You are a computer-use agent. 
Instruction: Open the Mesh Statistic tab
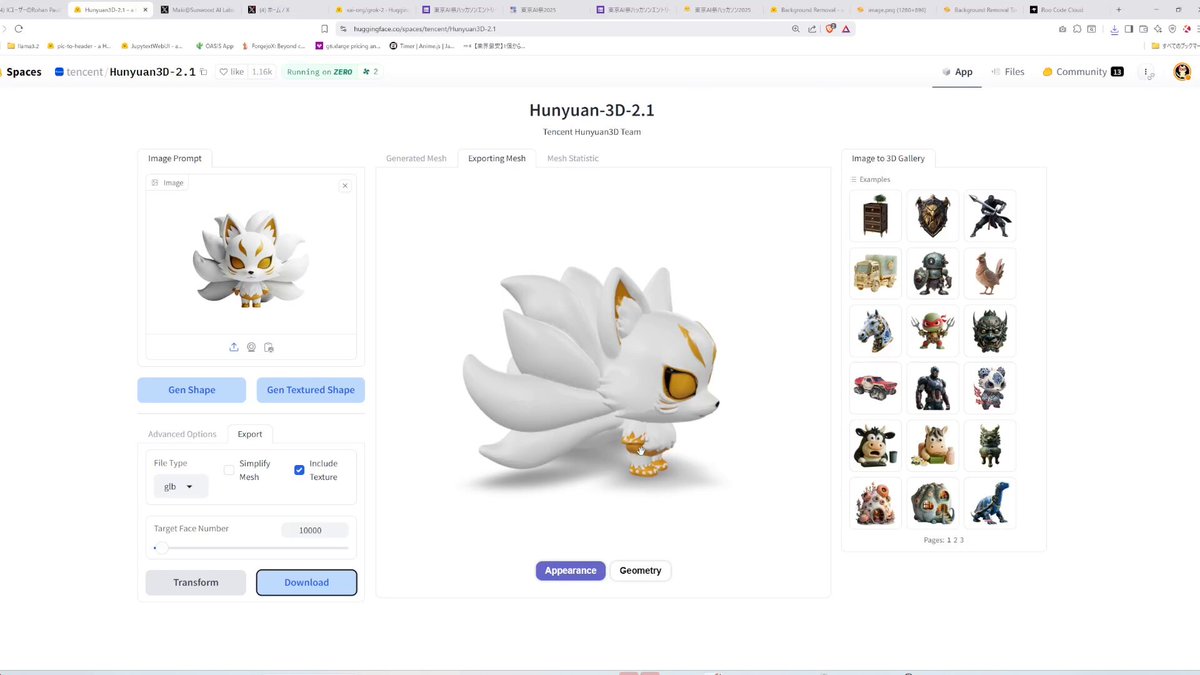coord(573,158)
